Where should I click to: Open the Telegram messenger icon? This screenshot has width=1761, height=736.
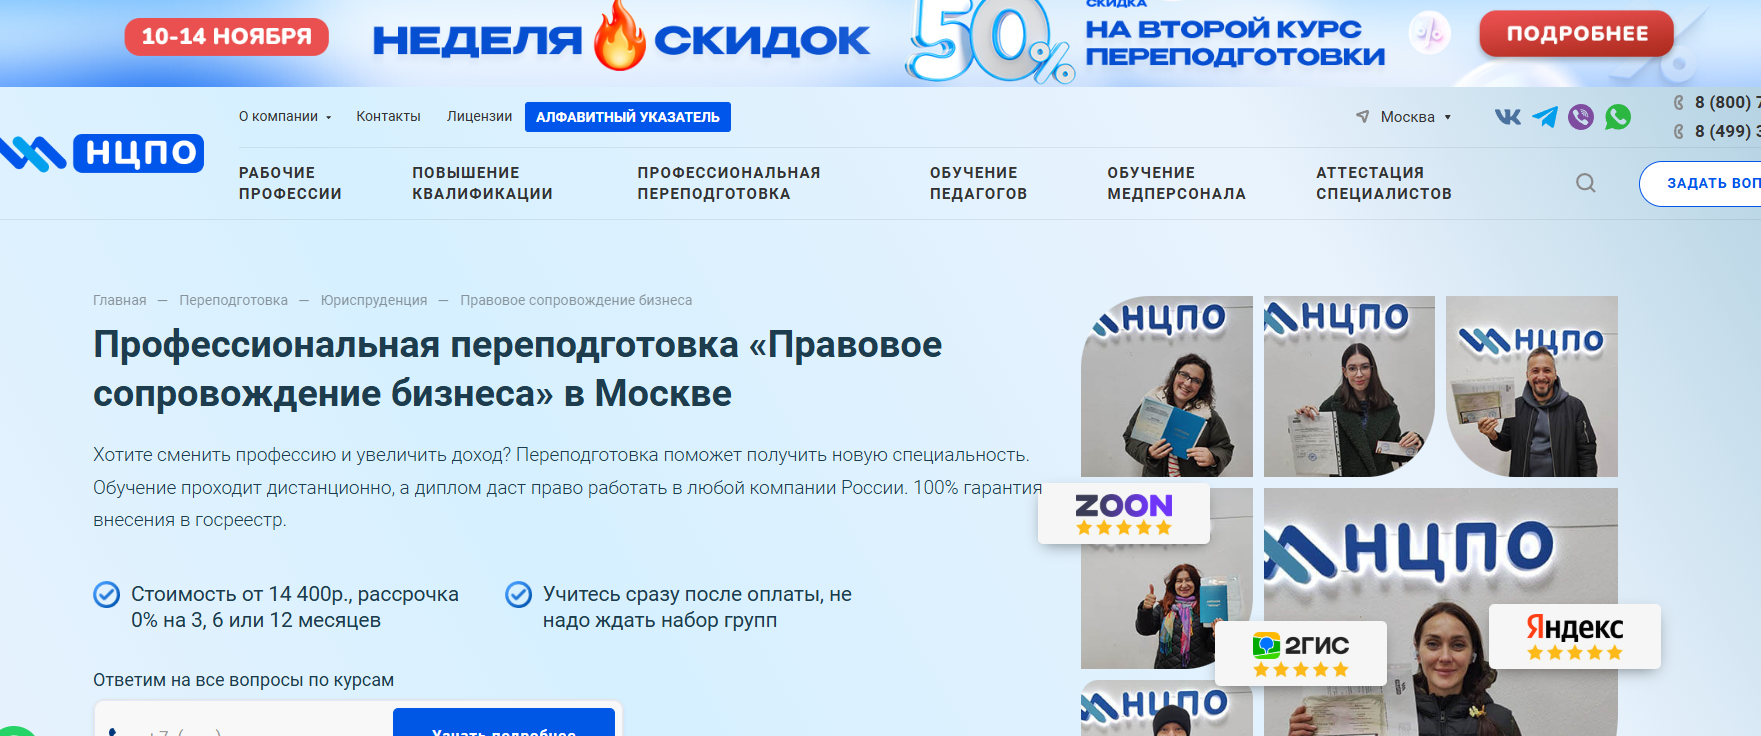(x=1544, y=117)
